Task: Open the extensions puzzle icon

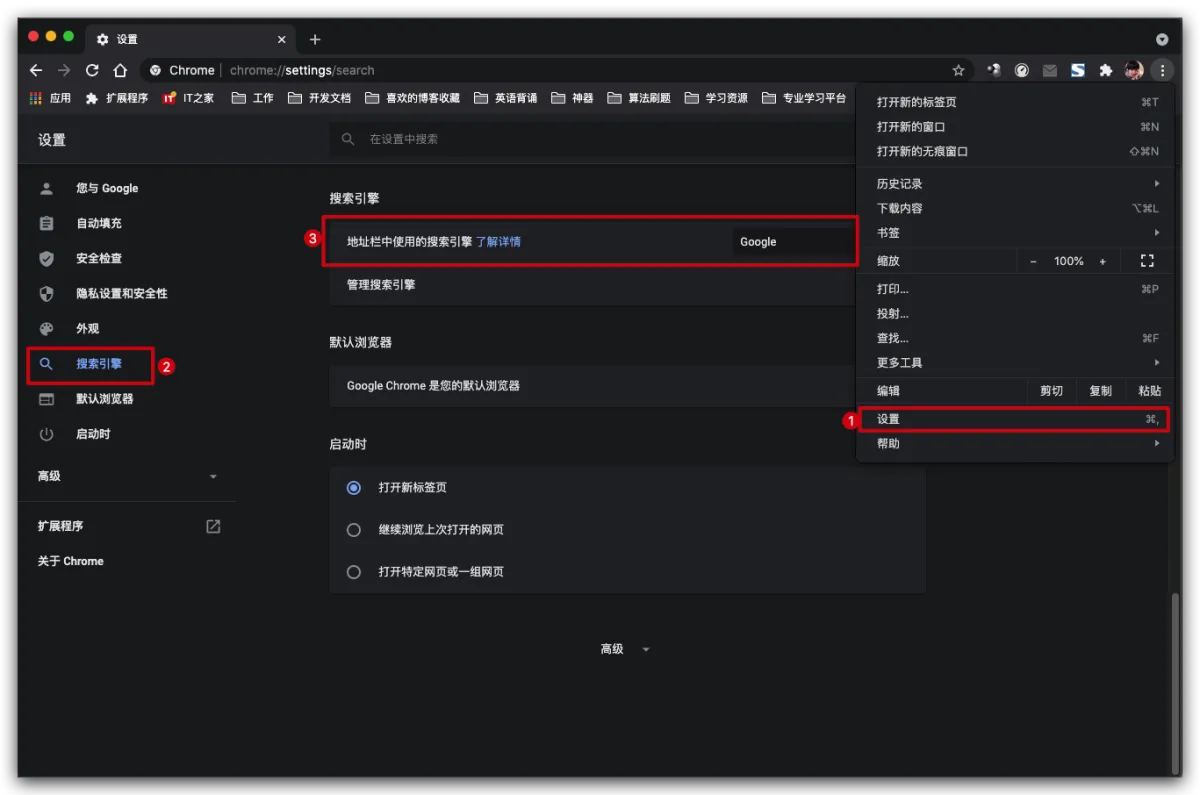Action: coord(1105,70)
